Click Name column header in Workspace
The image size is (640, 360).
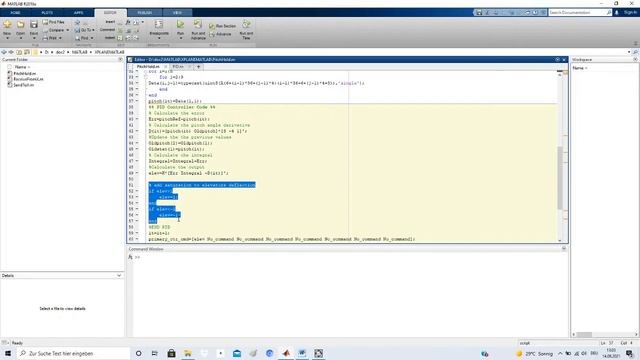coord(580,68)
